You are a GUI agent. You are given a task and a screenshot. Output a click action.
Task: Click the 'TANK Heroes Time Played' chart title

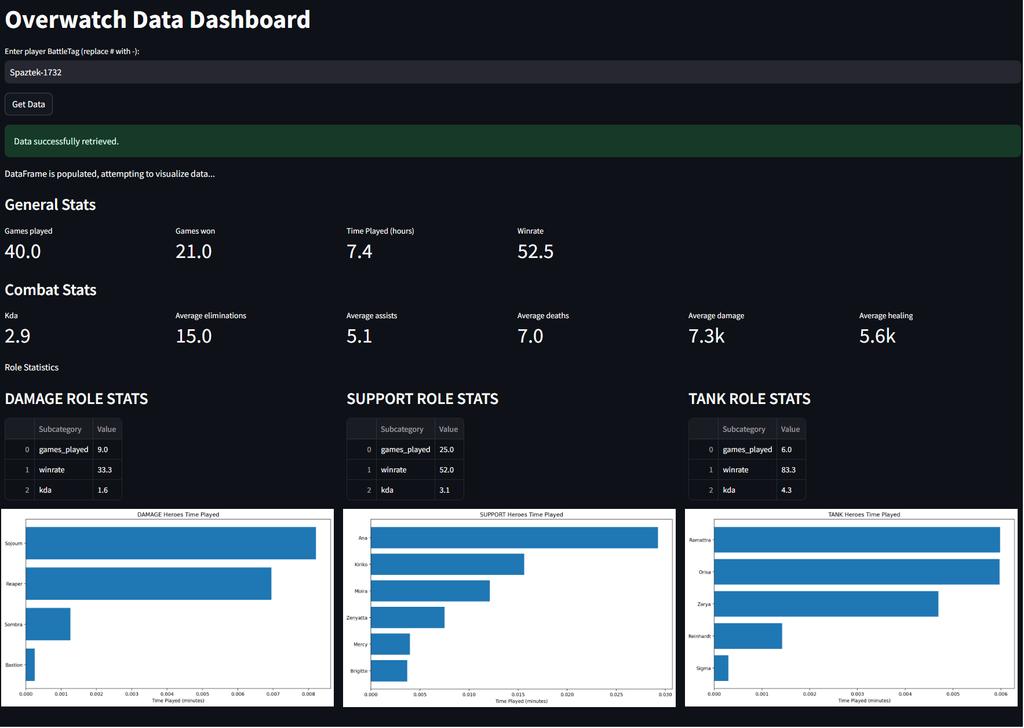pyautogui.click(x=864, y=514)
